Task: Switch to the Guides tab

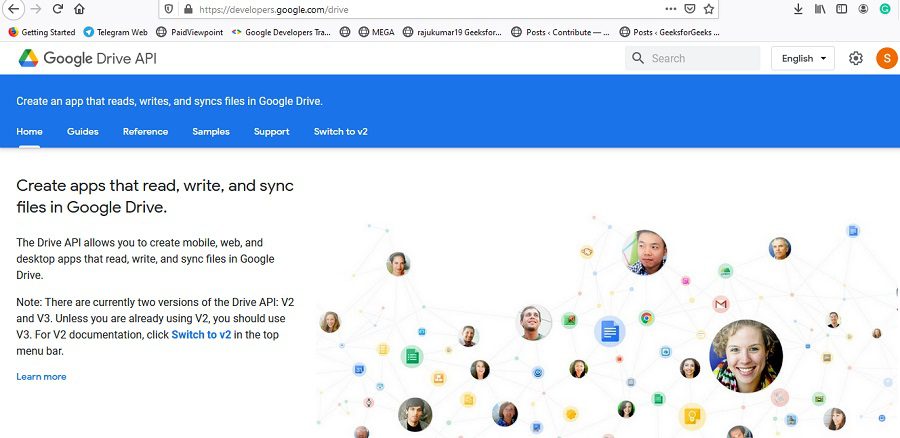Action: [83, 131]
